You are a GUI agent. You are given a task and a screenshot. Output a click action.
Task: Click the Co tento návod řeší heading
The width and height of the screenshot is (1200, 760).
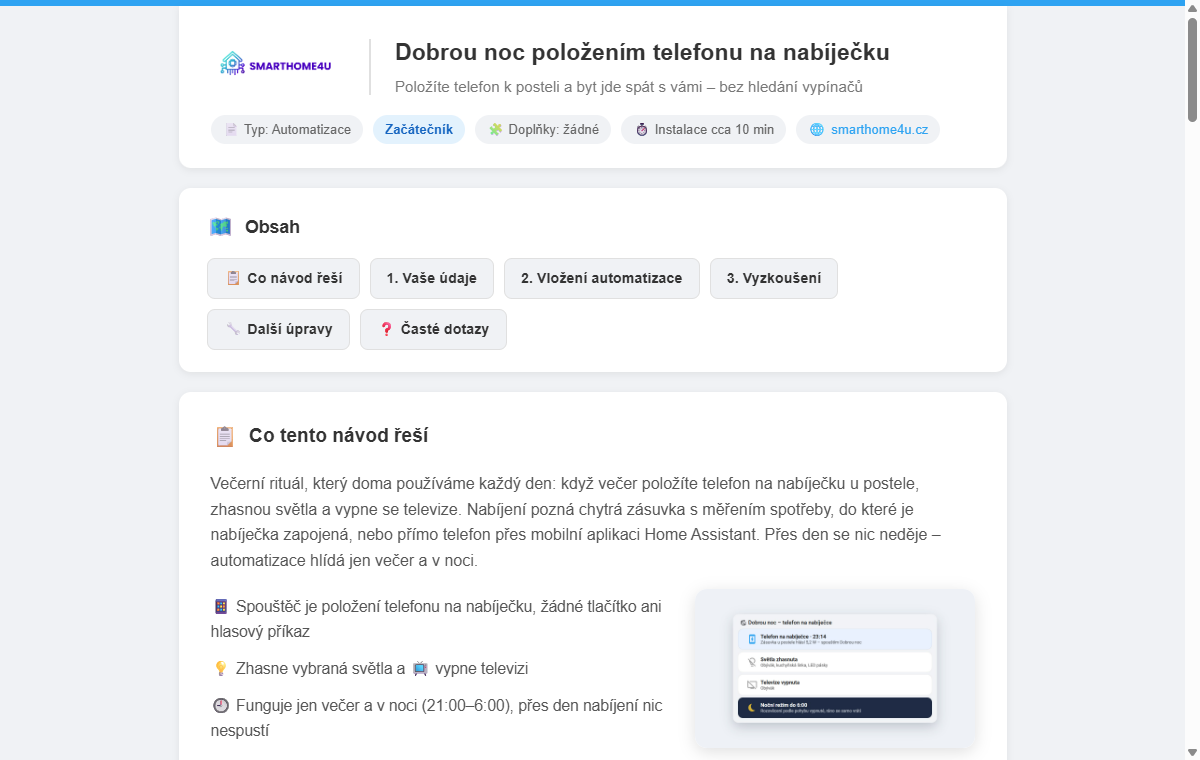click(x=339, y=436)
